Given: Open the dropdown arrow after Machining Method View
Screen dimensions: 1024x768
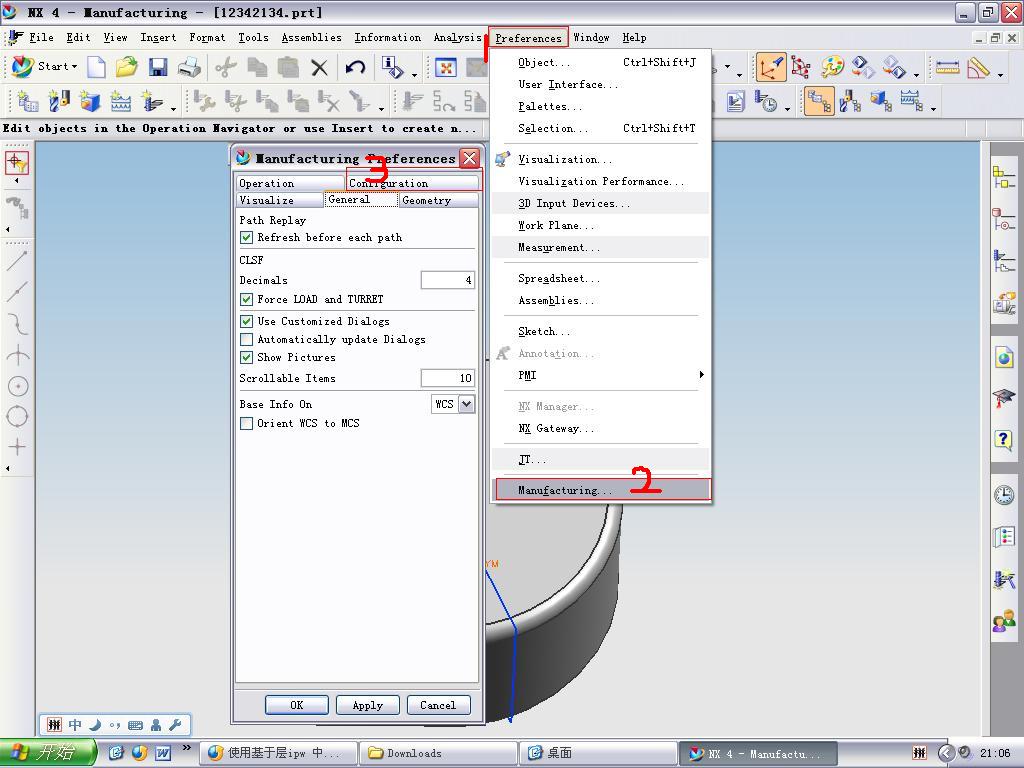Looking at the screenshot, I should click(x=933, y=107).
